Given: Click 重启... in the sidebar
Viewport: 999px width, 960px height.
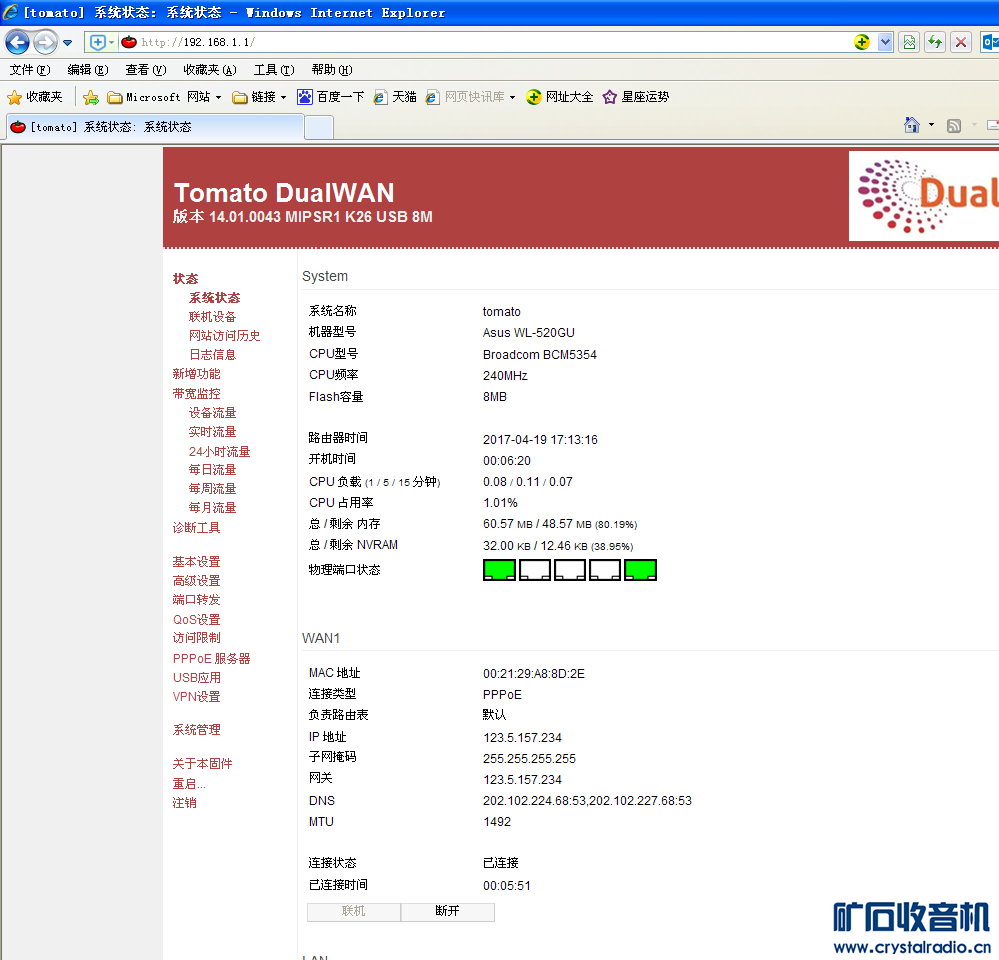Looking at the screenshot, I should [189, 784].
